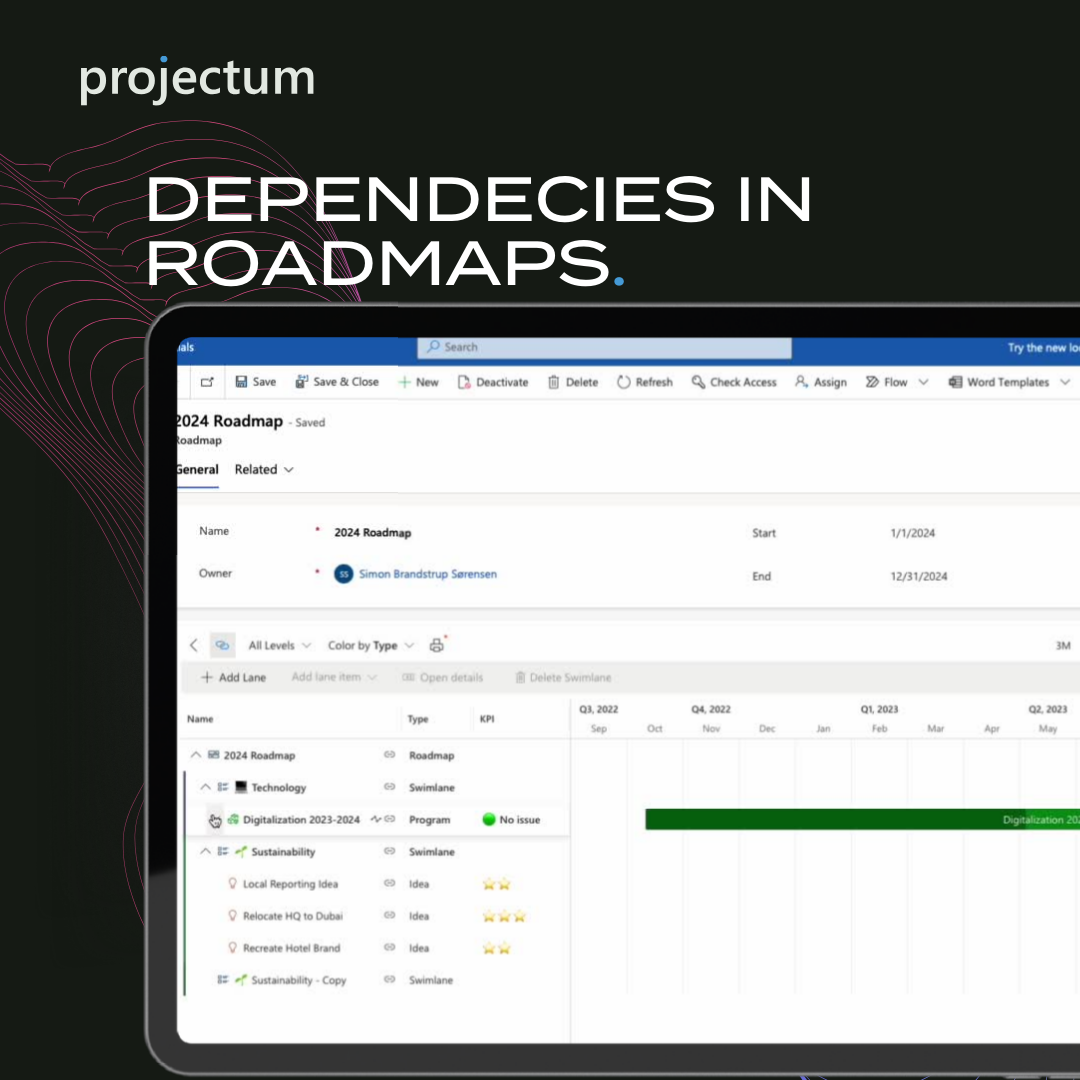Expand the Word Templates chevron
The height and width of the screenshot is (1080, 1080).
(x=1065, y=382)
